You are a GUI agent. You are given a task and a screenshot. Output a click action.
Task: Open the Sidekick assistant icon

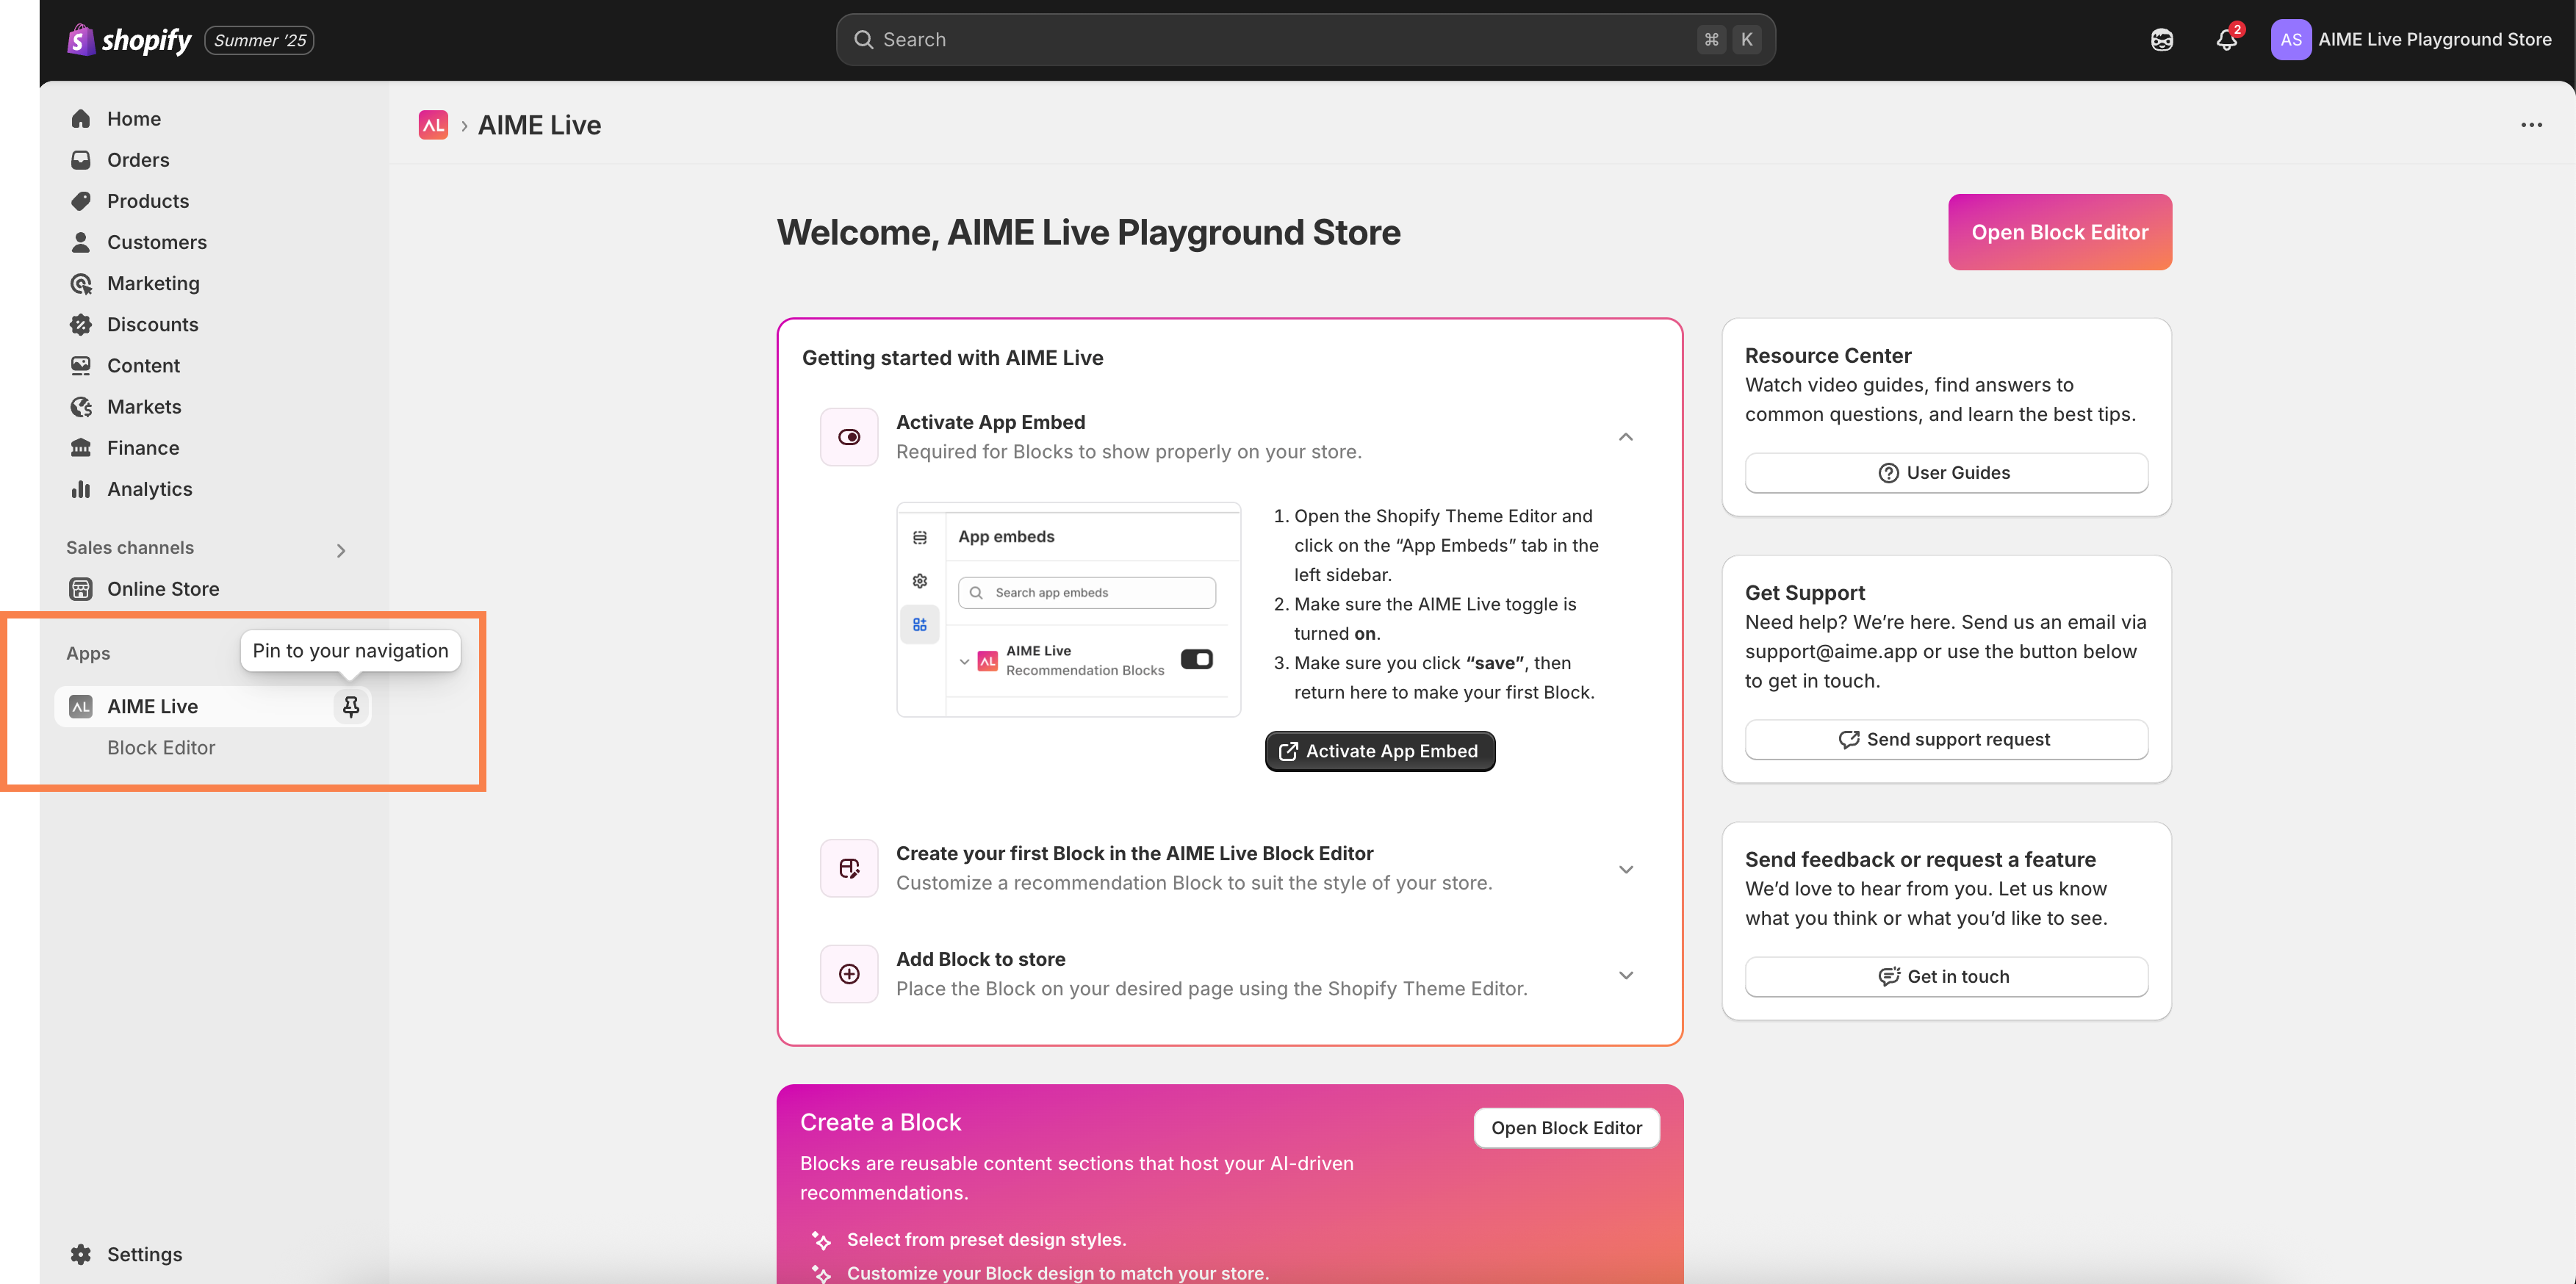click(2161, 40)
